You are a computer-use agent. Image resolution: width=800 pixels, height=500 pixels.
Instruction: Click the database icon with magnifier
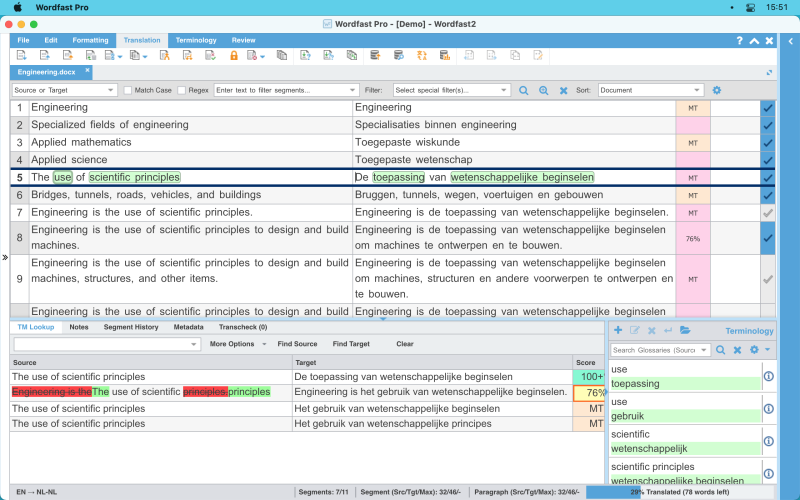point(398,56)
